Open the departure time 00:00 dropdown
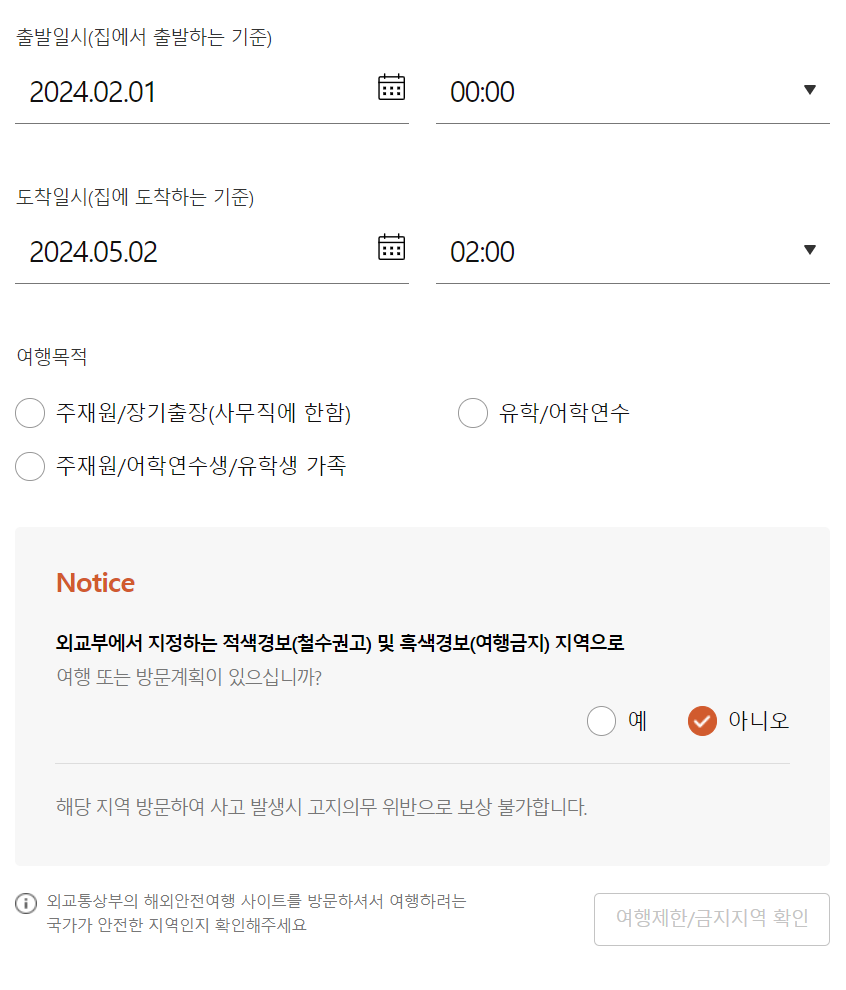 click(x=633, y=92)
